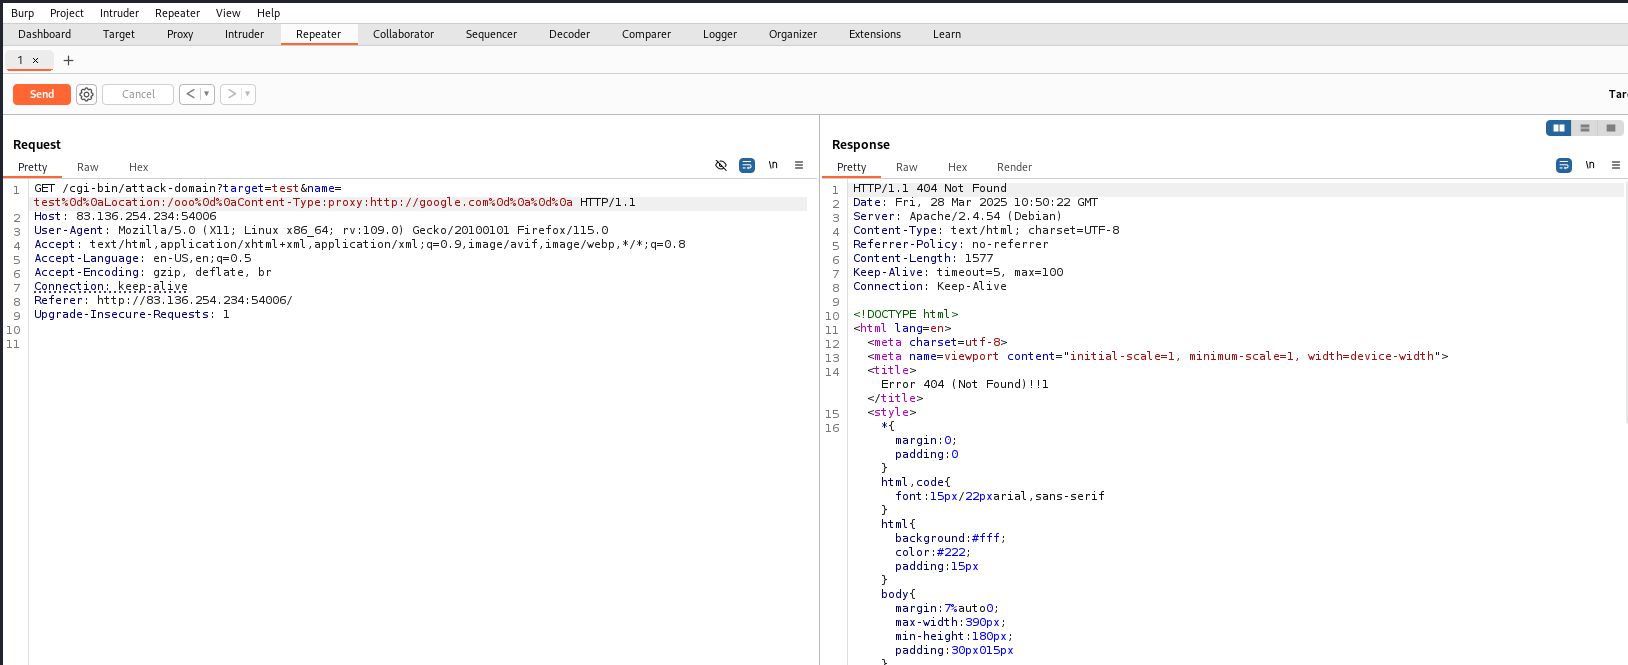
Task: Switch to the Dashboard tab
Action: pos(45,34)
